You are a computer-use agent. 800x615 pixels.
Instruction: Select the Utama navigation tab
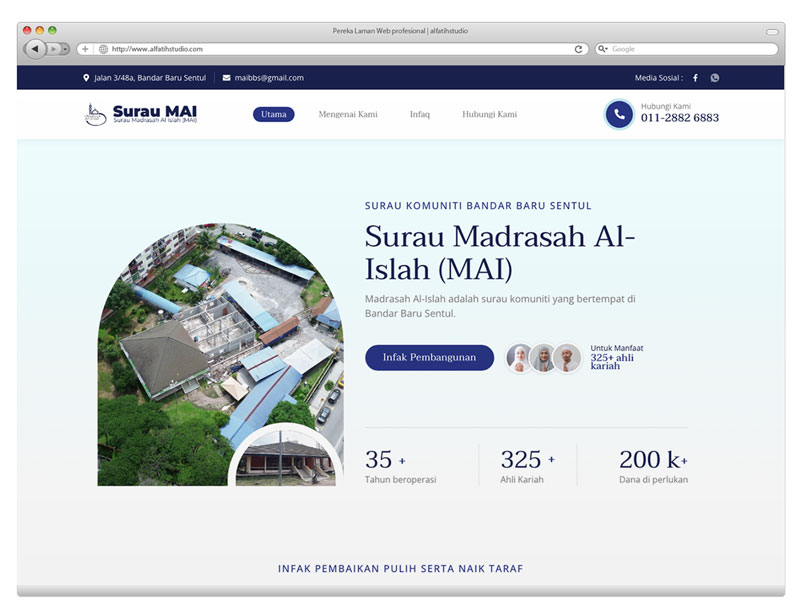click(273, 114)
